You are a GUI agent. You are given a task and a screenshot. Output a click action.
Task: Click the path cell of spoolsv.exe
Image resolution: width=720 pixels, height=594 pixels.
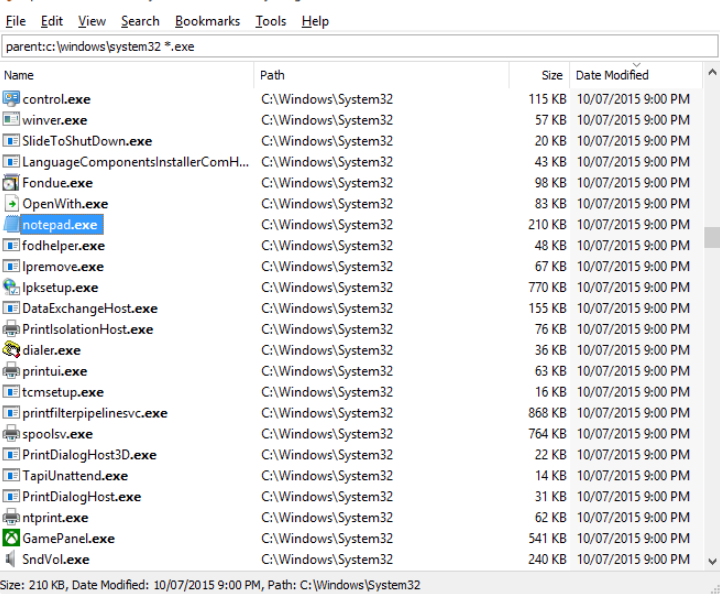(327, 434)
